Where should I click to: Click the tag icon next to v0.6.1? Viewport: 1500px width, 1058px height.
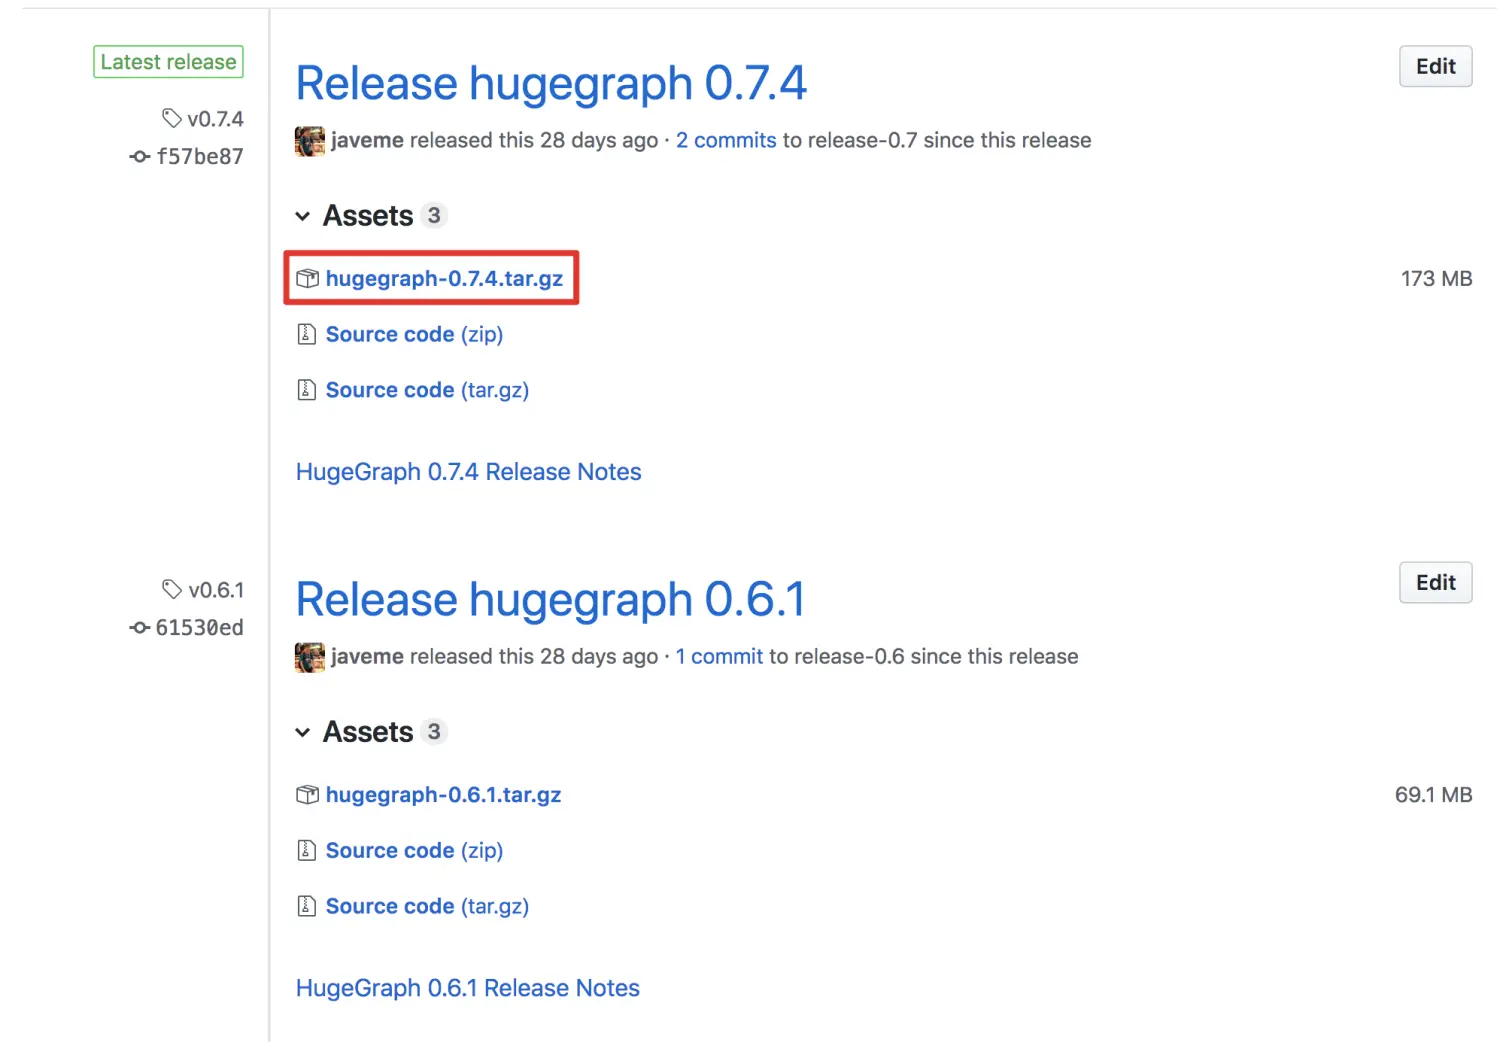(x=172, y=590)
